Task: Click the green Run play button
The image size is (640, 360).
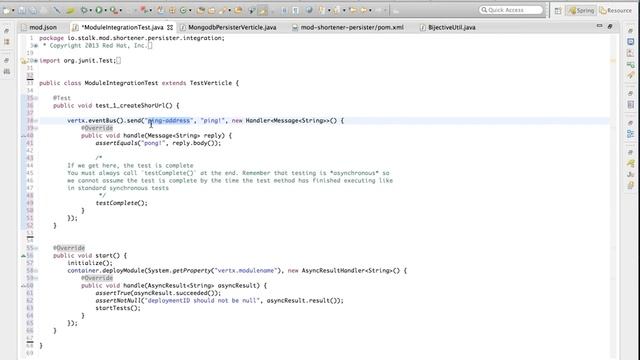Action: coord(99,10)
